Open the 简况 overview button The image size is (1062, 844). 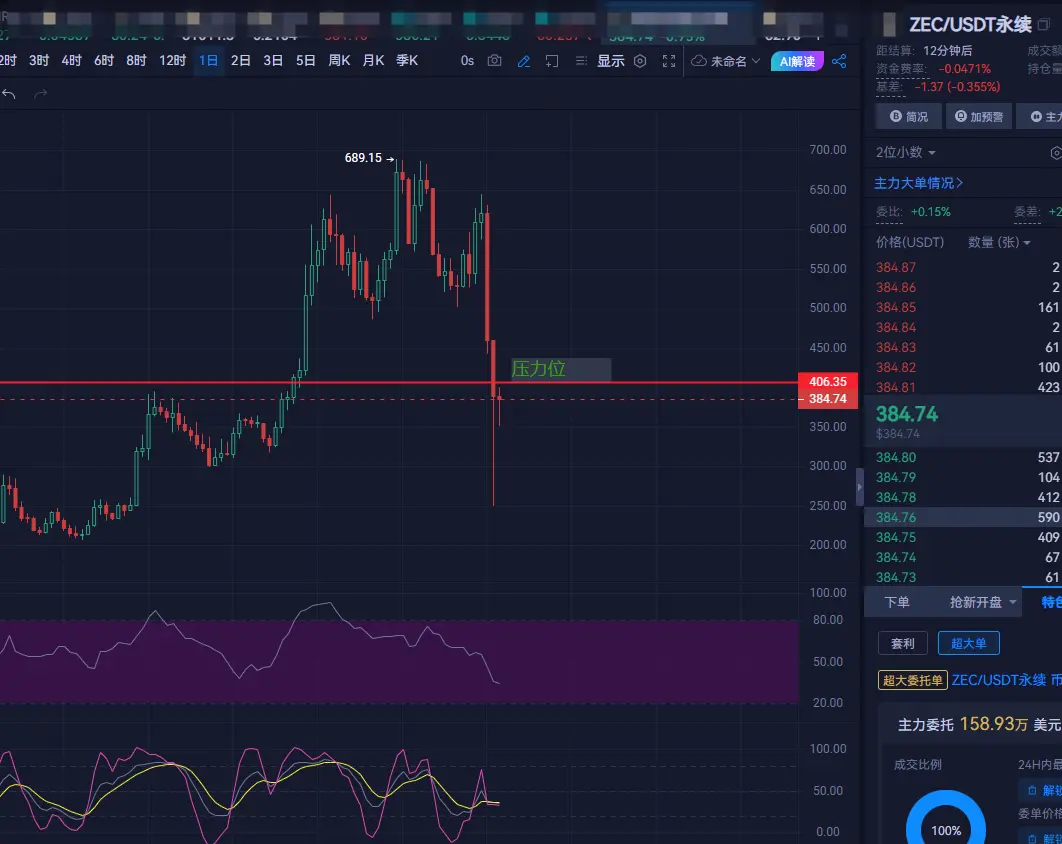[909, 117]
